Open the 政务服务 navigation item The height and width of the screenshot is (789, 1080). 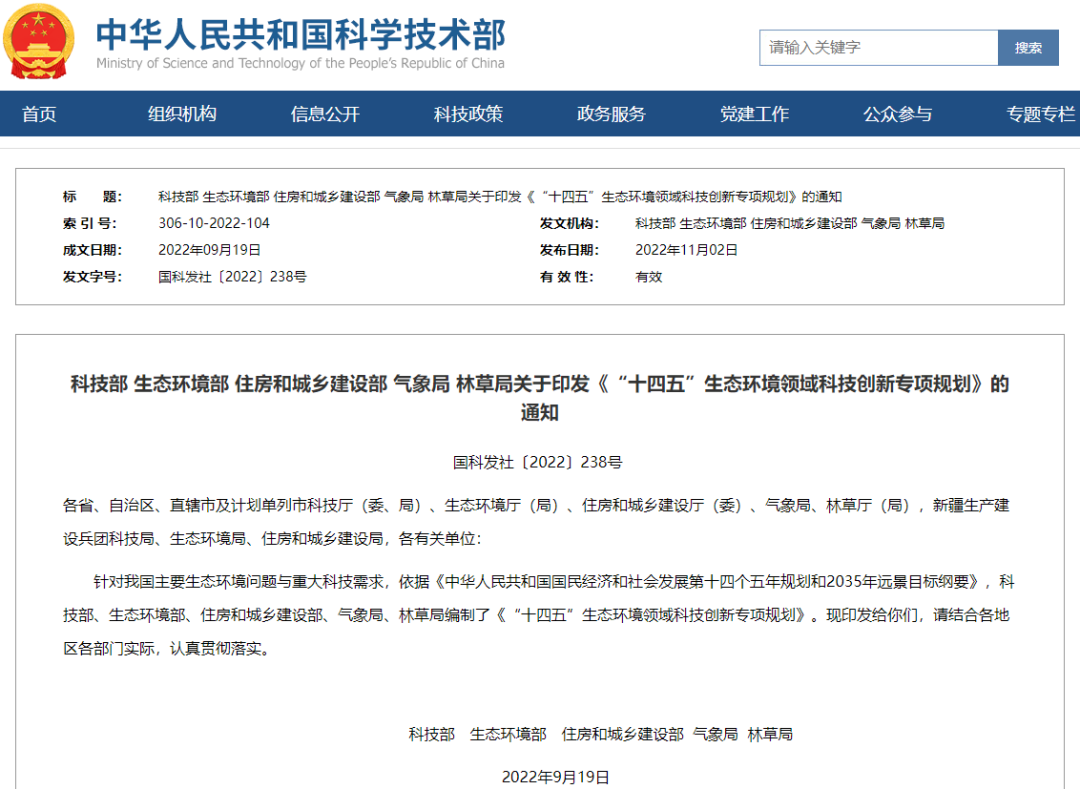pos(611,114)
